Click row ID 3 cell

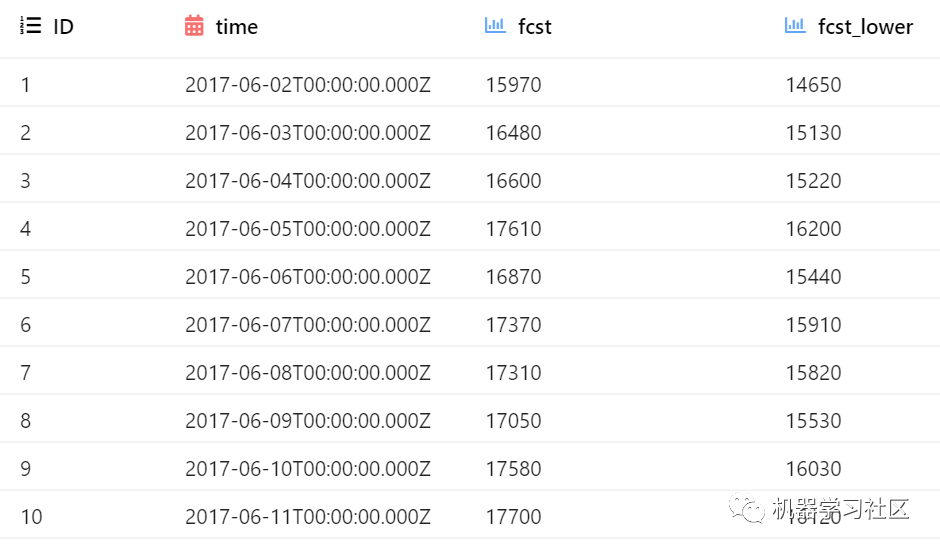[x=26, y=181]
